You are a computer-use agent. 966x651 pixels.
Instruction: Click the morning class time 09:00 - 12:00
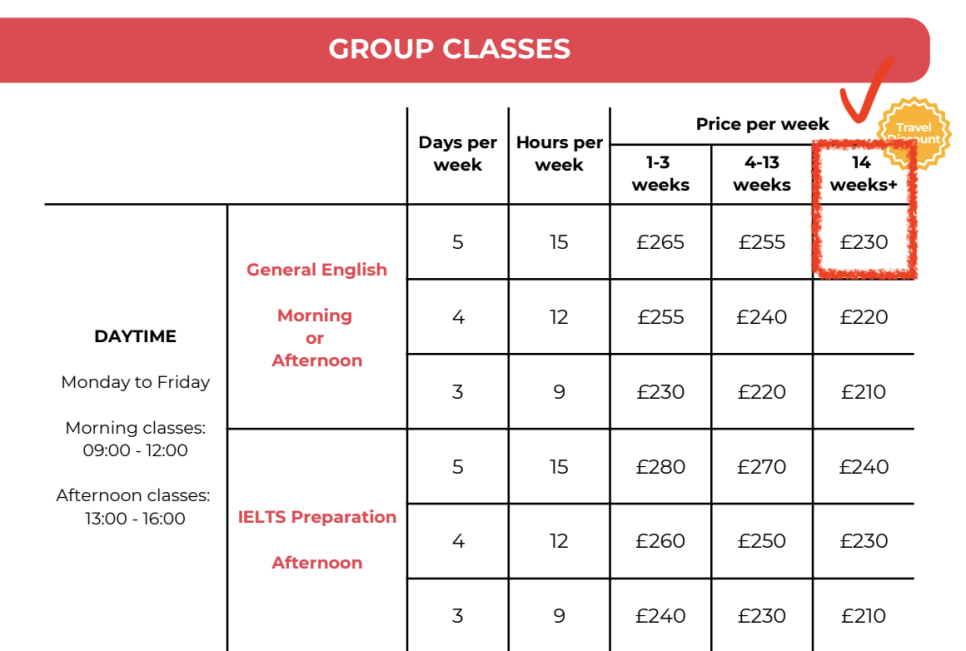136,450
